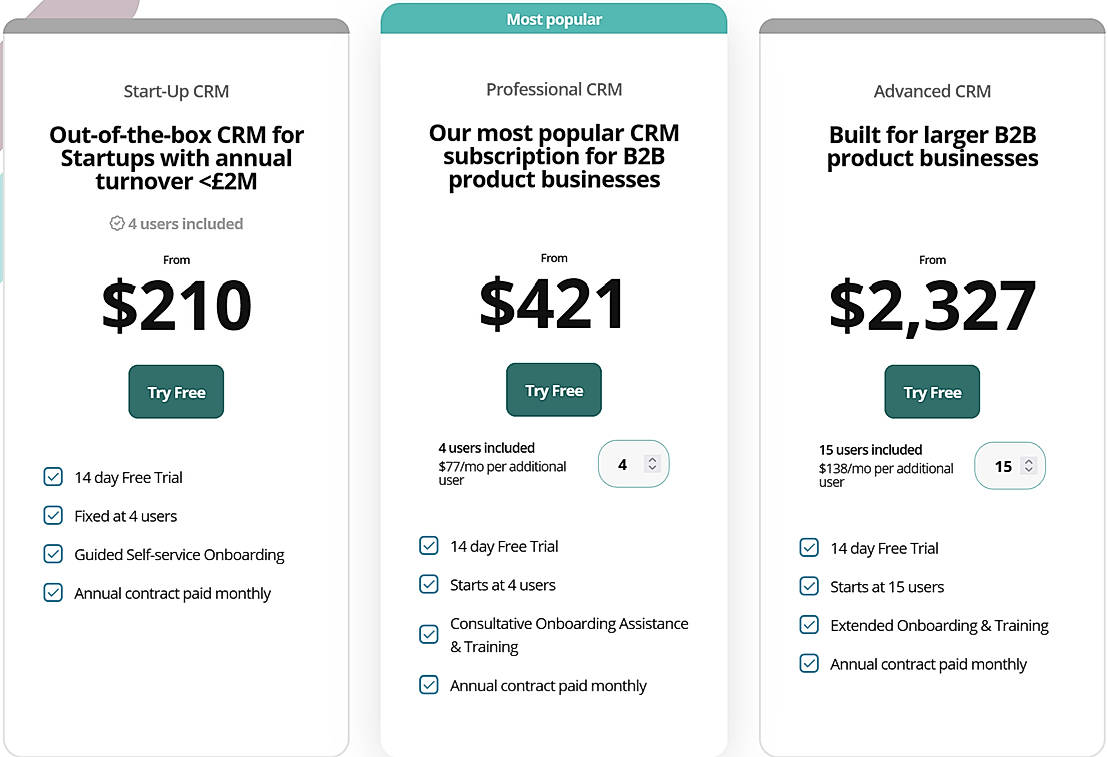Click Start-Up plan's Annual contract checkmark icon
Screen dimensions: 1108x757
pos(53,593)
